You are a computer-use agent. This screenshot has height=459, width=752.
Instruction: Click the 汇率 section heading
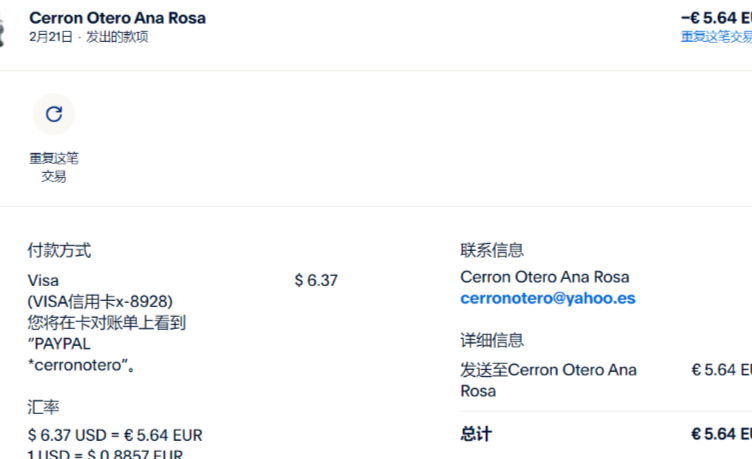tap(43, 407)
